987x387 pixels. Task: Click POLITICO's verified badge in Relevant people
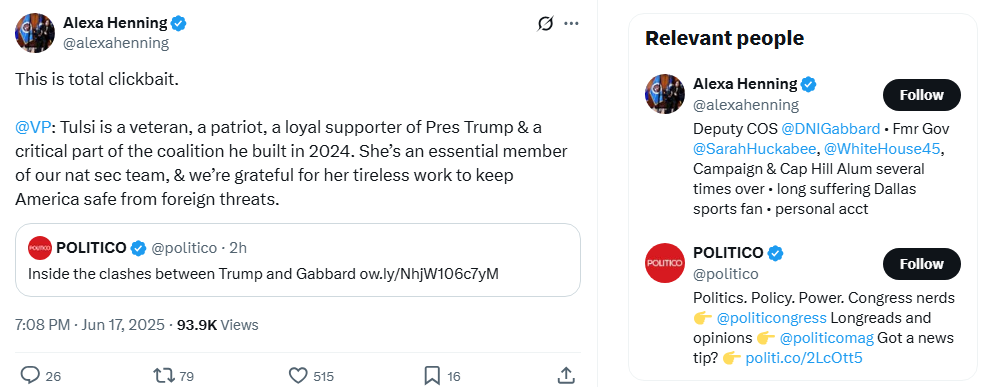pos(776,253)
